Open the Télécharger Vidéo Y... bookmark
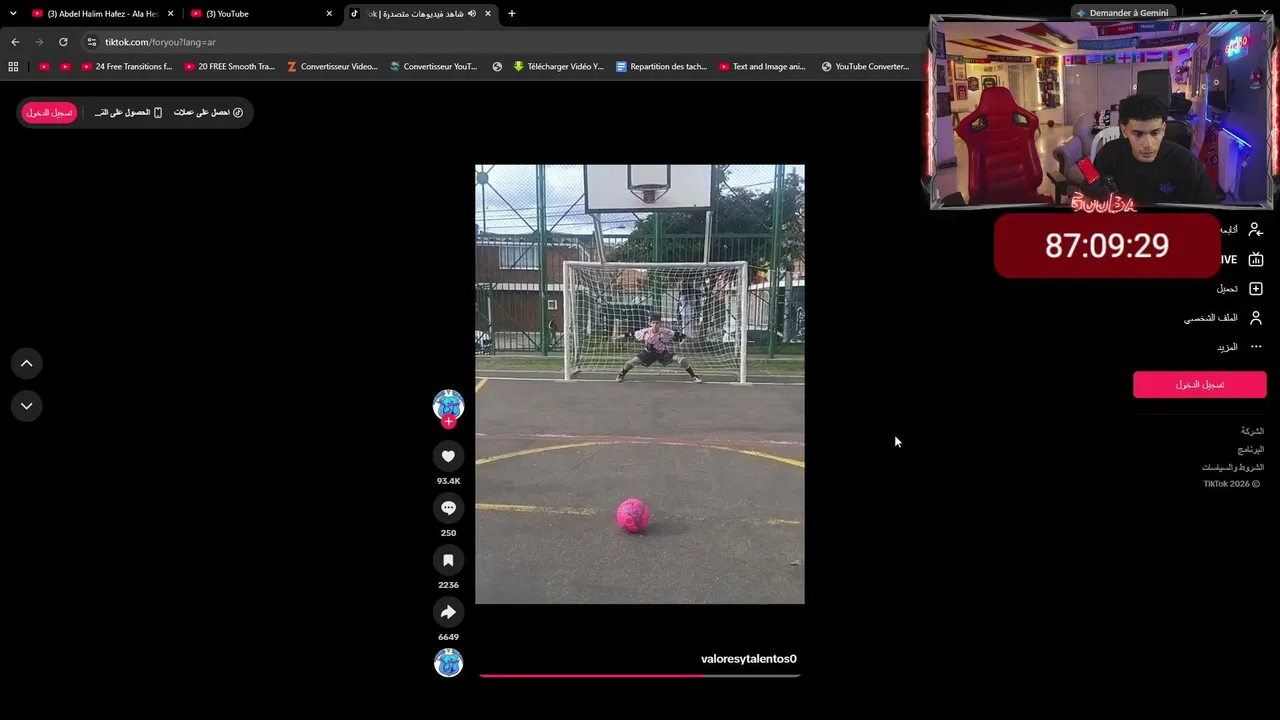Image resolution: width=1280 pixels, height=720 pixels. (x=558, y=67)
